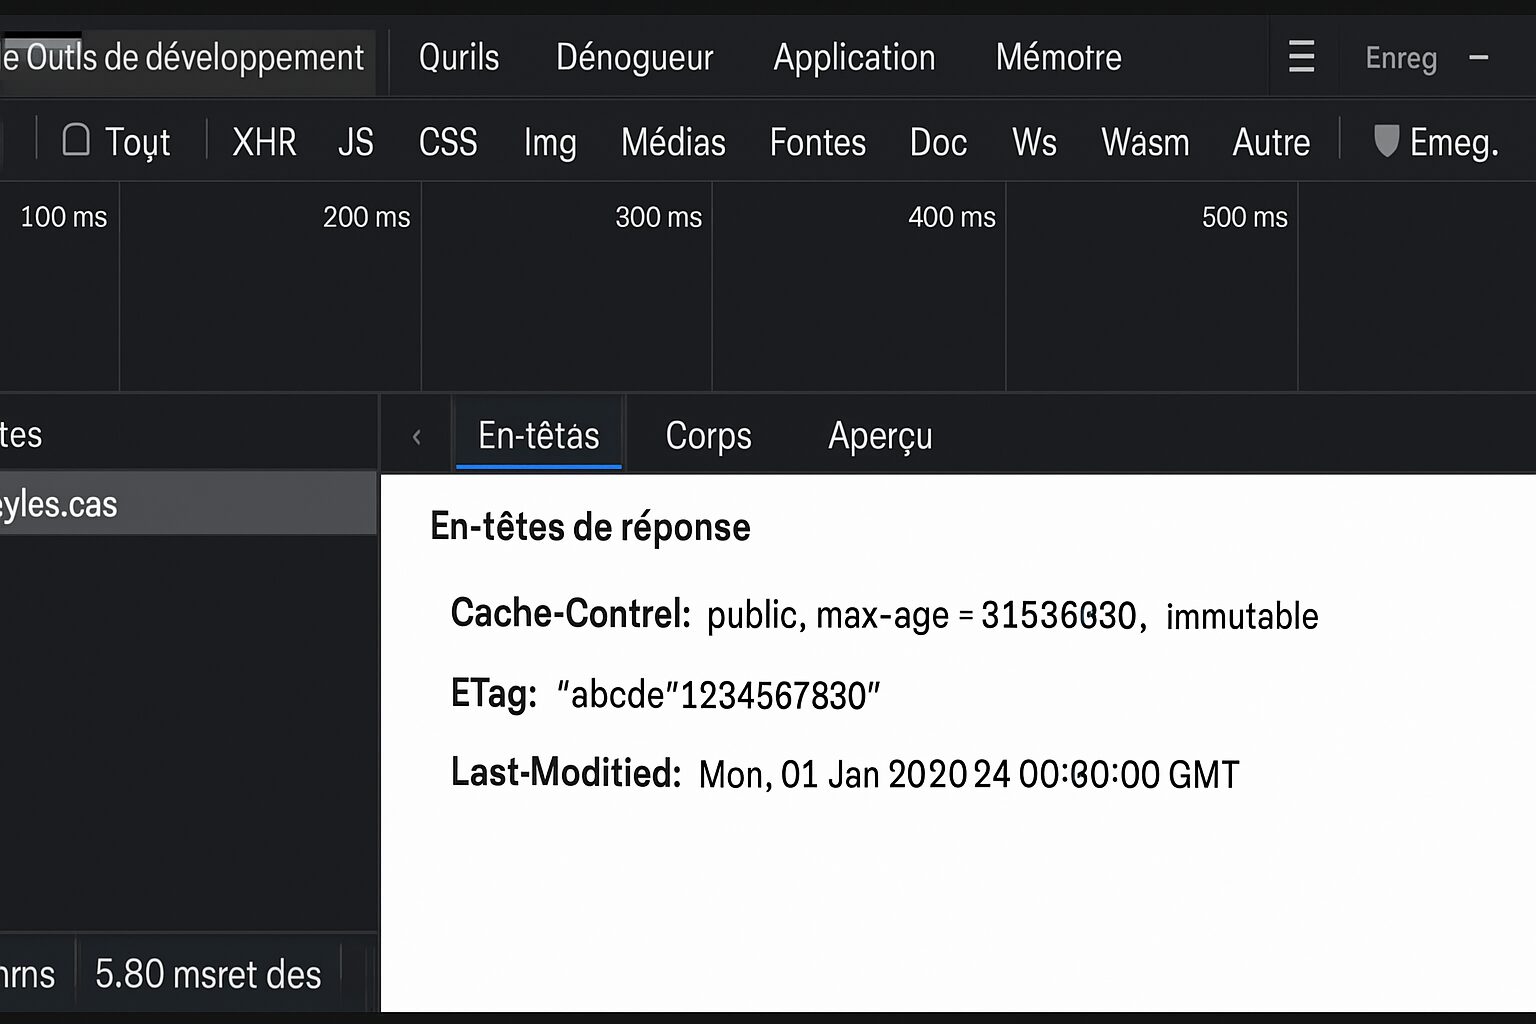Show only Fontes requests
This screenshot has width=1536, height=1024.
click(x=818, y=142)
